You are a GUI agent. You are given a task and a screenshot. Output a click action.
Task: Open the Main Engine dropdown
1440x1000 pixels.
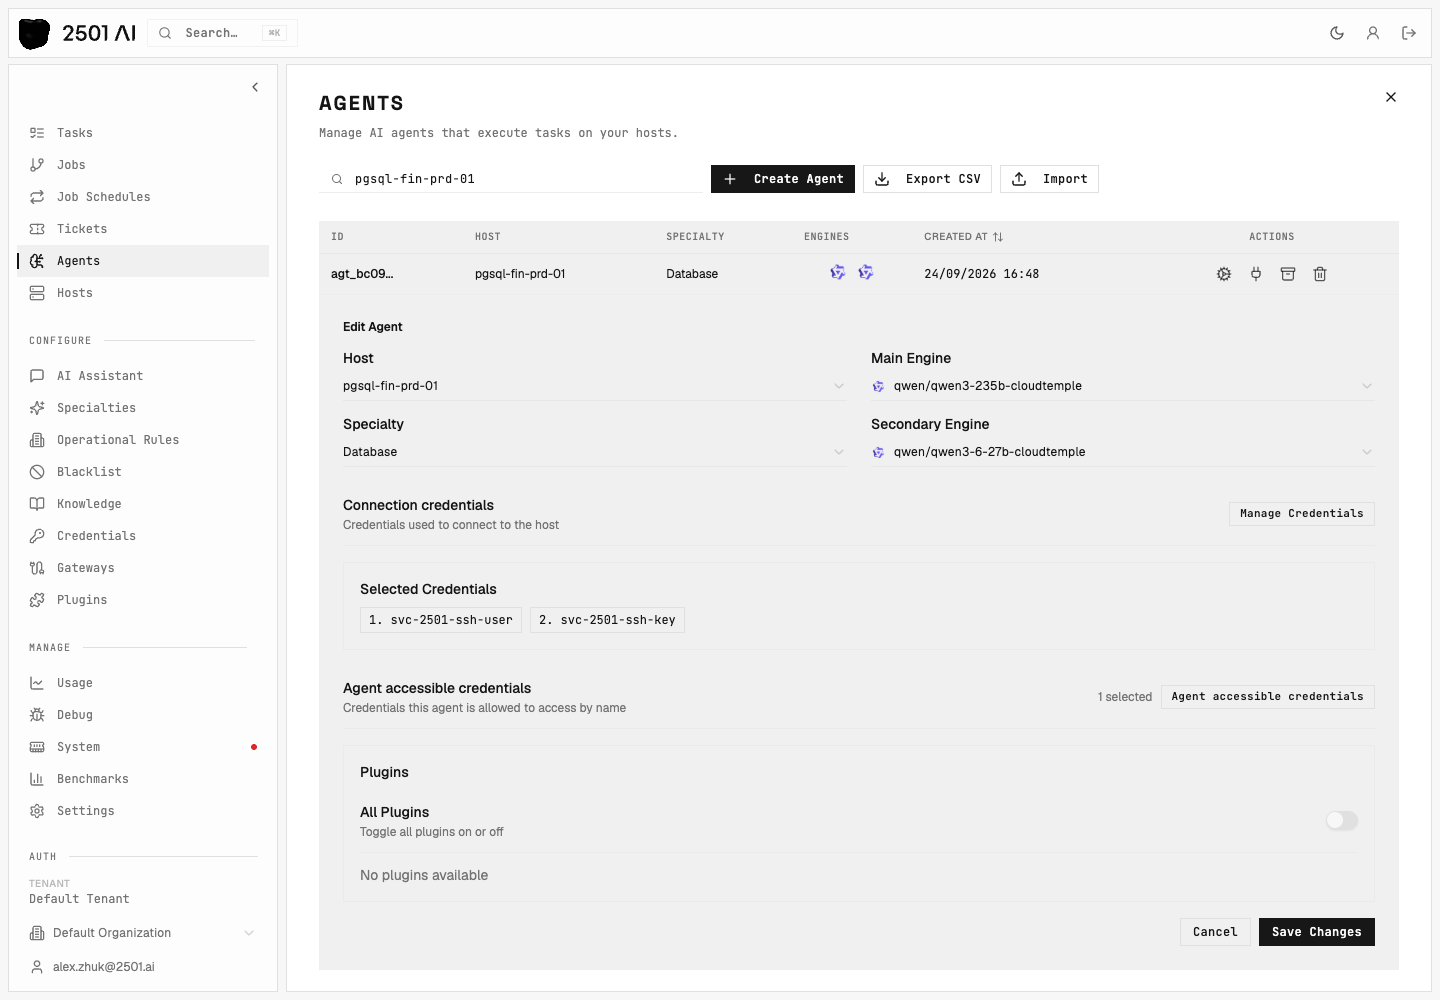pyautogui.click(x=1123, y=386)
